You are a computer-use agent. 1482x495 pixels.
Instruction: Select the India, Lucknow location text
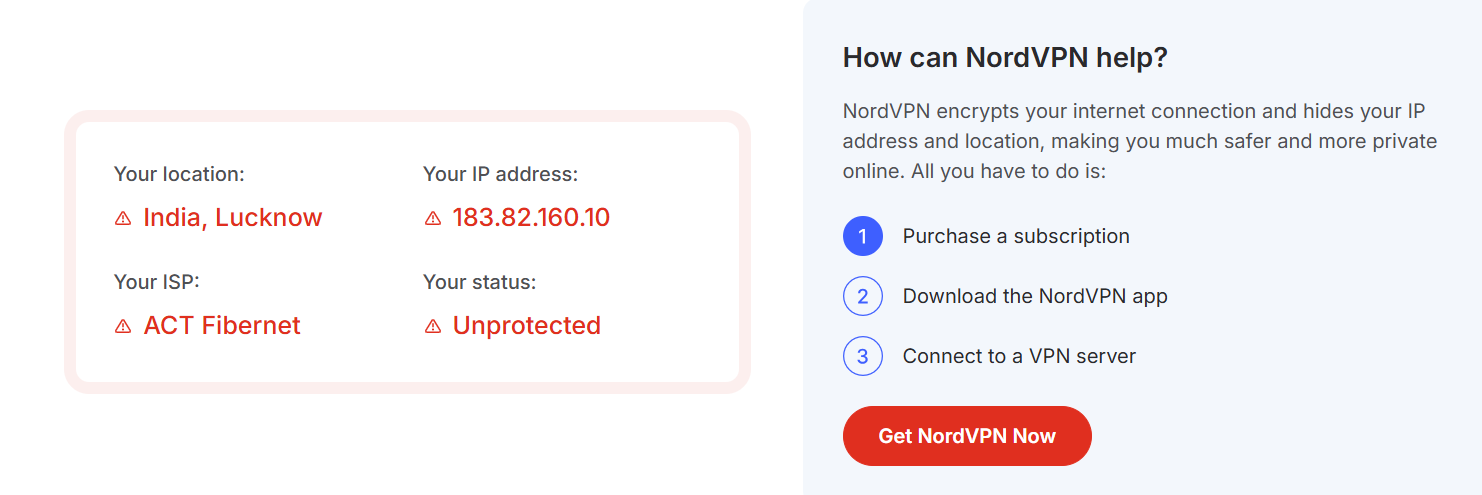233,217
